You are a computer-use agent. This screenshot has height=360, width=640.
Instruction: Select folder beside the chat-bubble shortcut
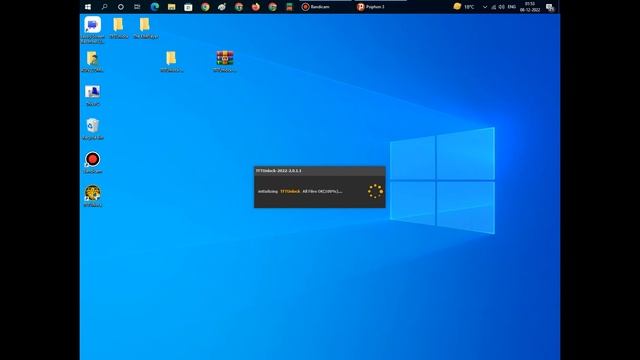[x=118, y=28]
